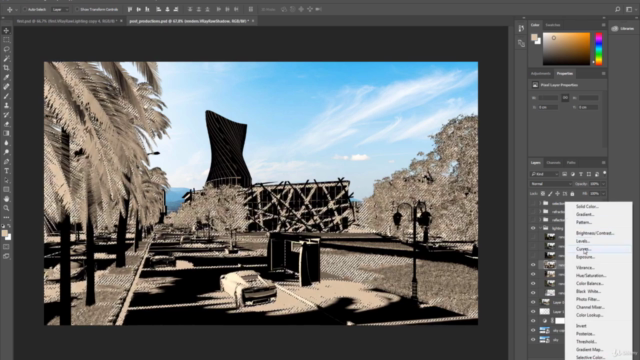This screenshot has width=640, height=360.
Task: Select the Rectangular Marquee tool
Action: click(6, 40)
